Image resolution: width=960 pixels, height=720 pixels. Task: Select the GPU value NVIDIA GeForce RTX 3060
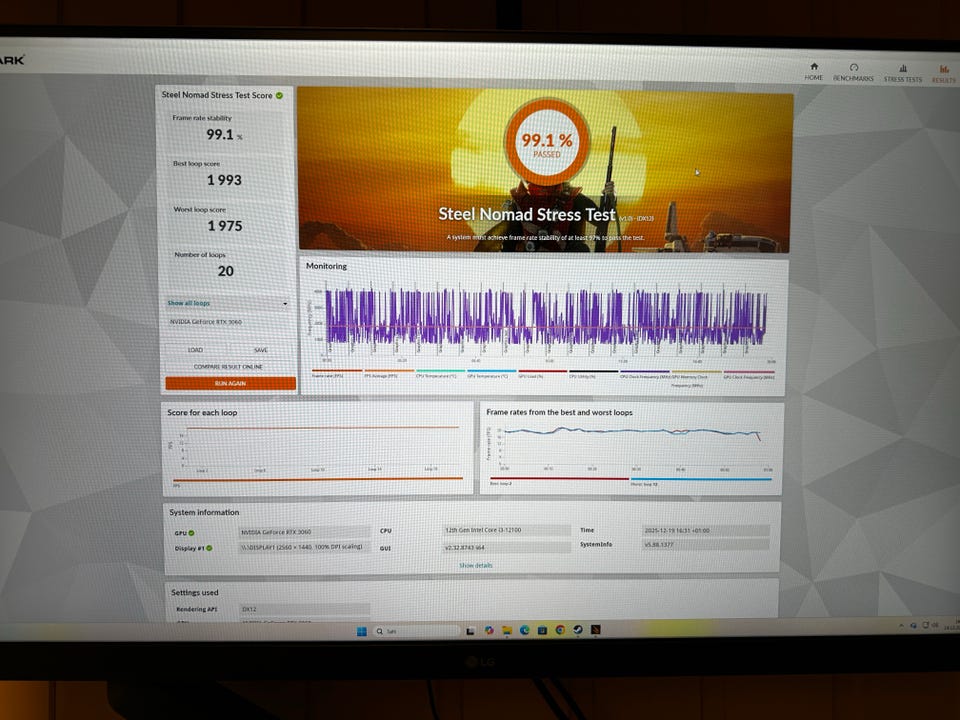[x=304, y=532]
